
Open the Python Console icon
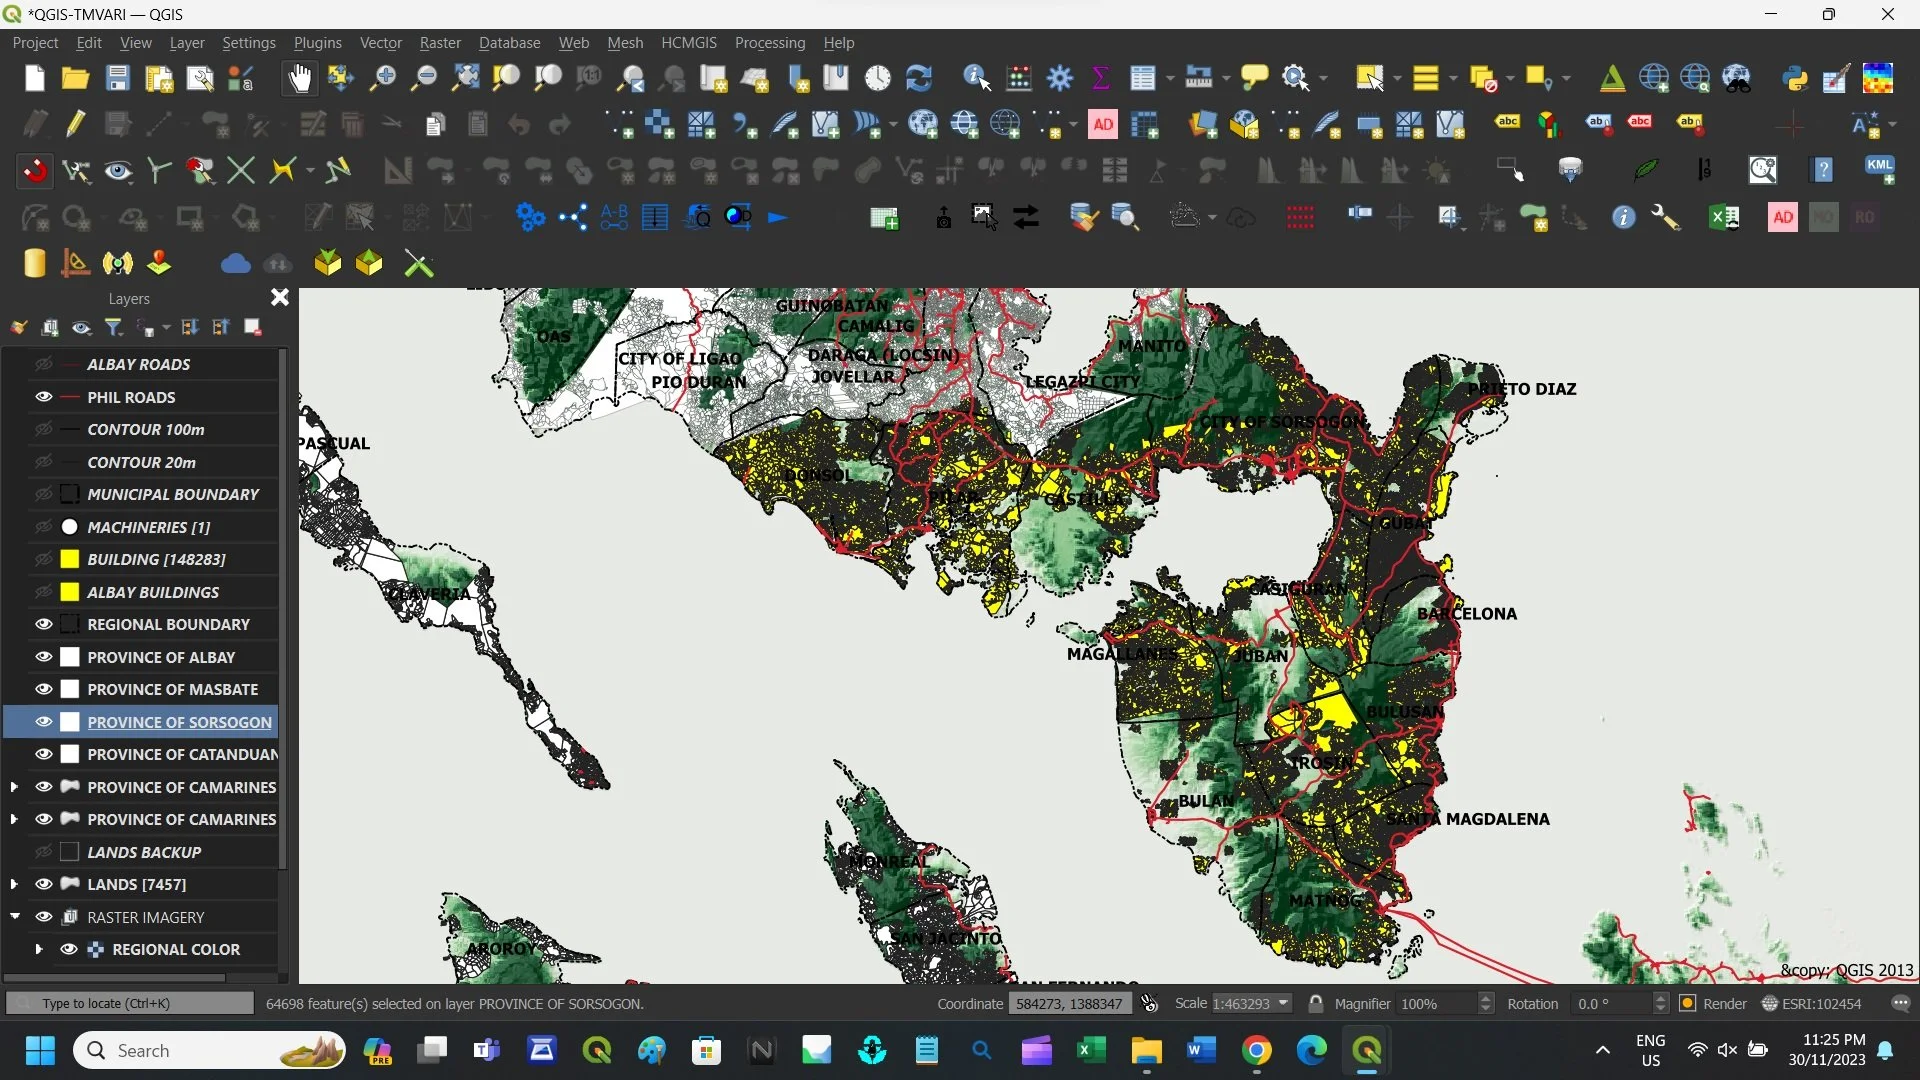(1795, 78)
